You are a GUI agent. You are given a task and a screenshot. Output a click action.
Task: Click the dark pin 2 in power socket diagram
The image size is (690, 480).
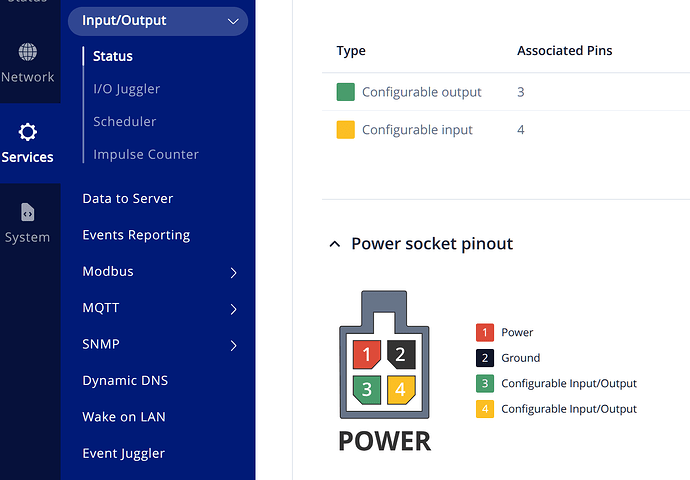[400, 354]
